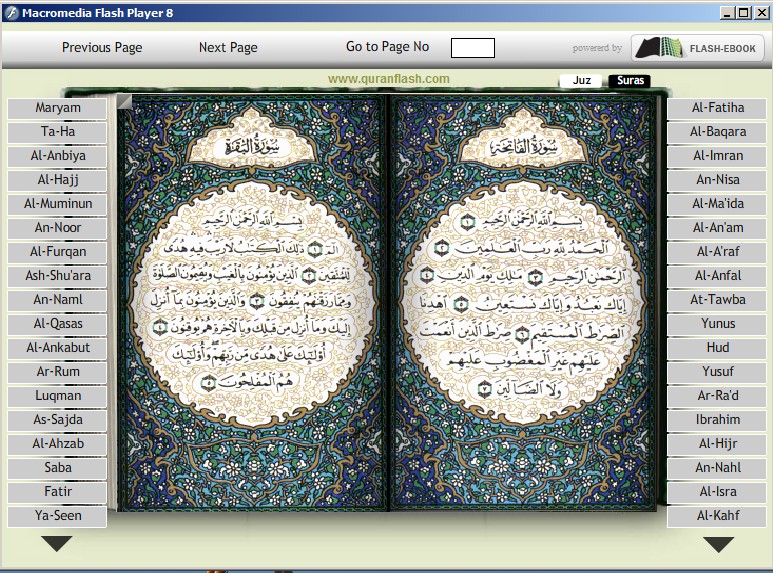
Task: Open sura Al-Muminun
Action: (x=57, y=204)
